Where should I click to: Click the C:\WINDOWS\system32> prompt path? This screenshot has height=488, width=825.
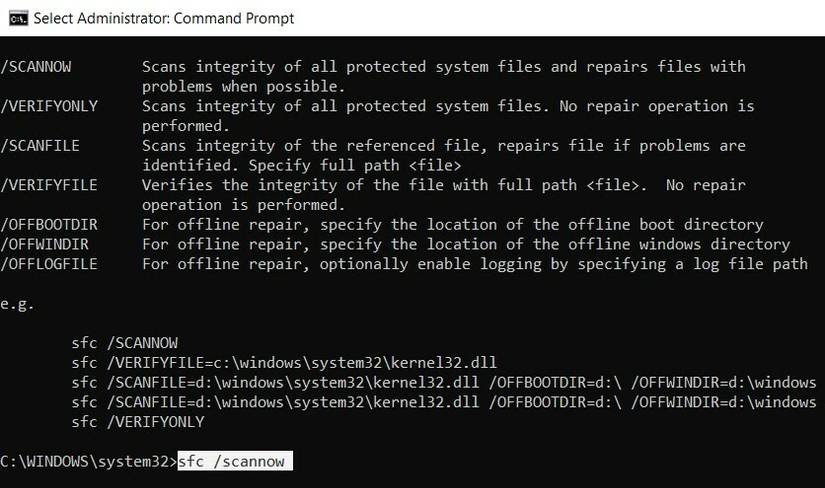[x=88, y=461]
